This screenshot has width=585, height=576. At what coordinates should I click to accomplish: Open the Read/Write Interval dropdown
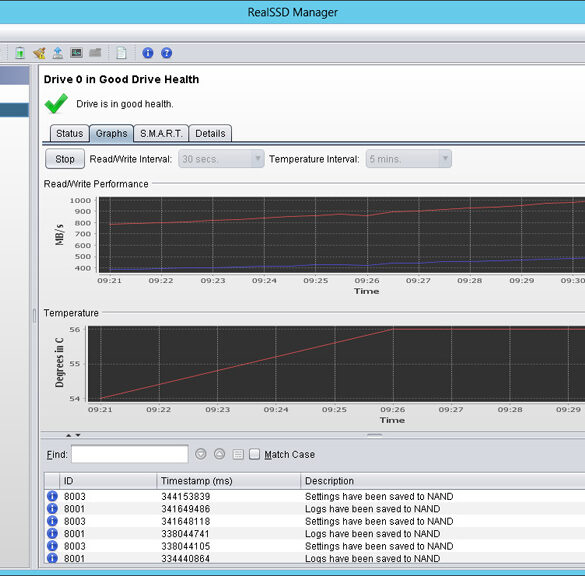[x=221, y=159]
